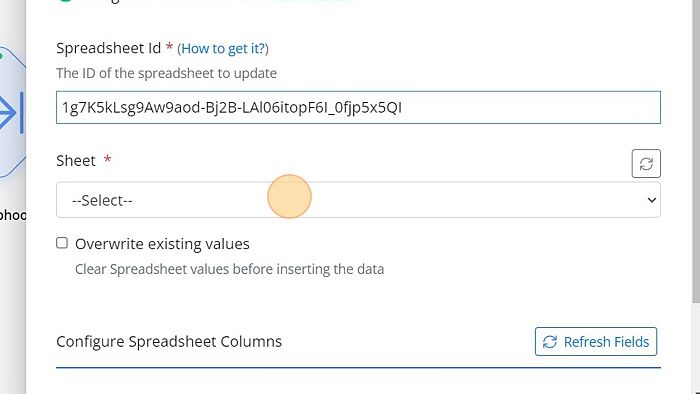
Task: Select the arrow node icon on the canvas
Action: 11,112
